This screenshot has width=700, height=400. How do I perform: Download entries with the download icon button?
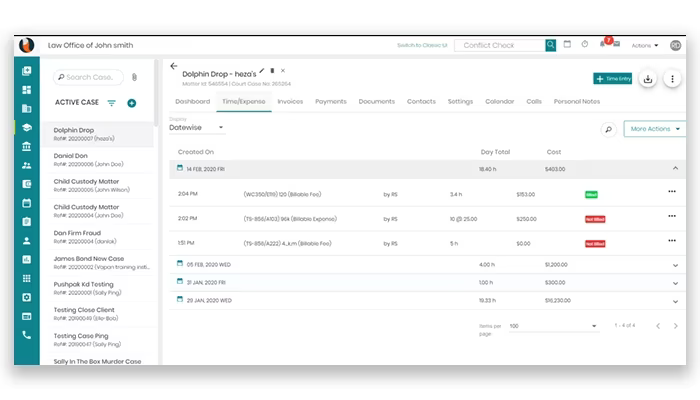(648, 79)
